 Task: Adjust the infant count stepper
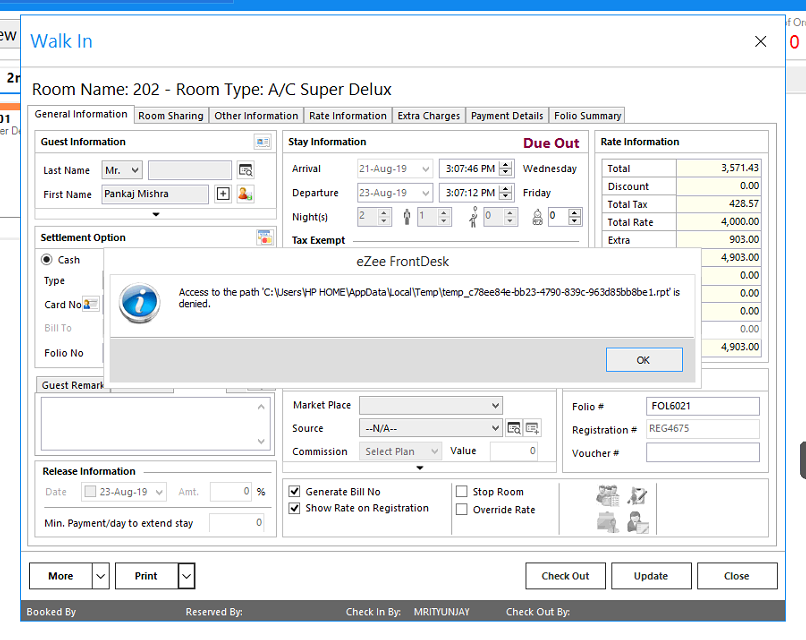tap(575, 217)
